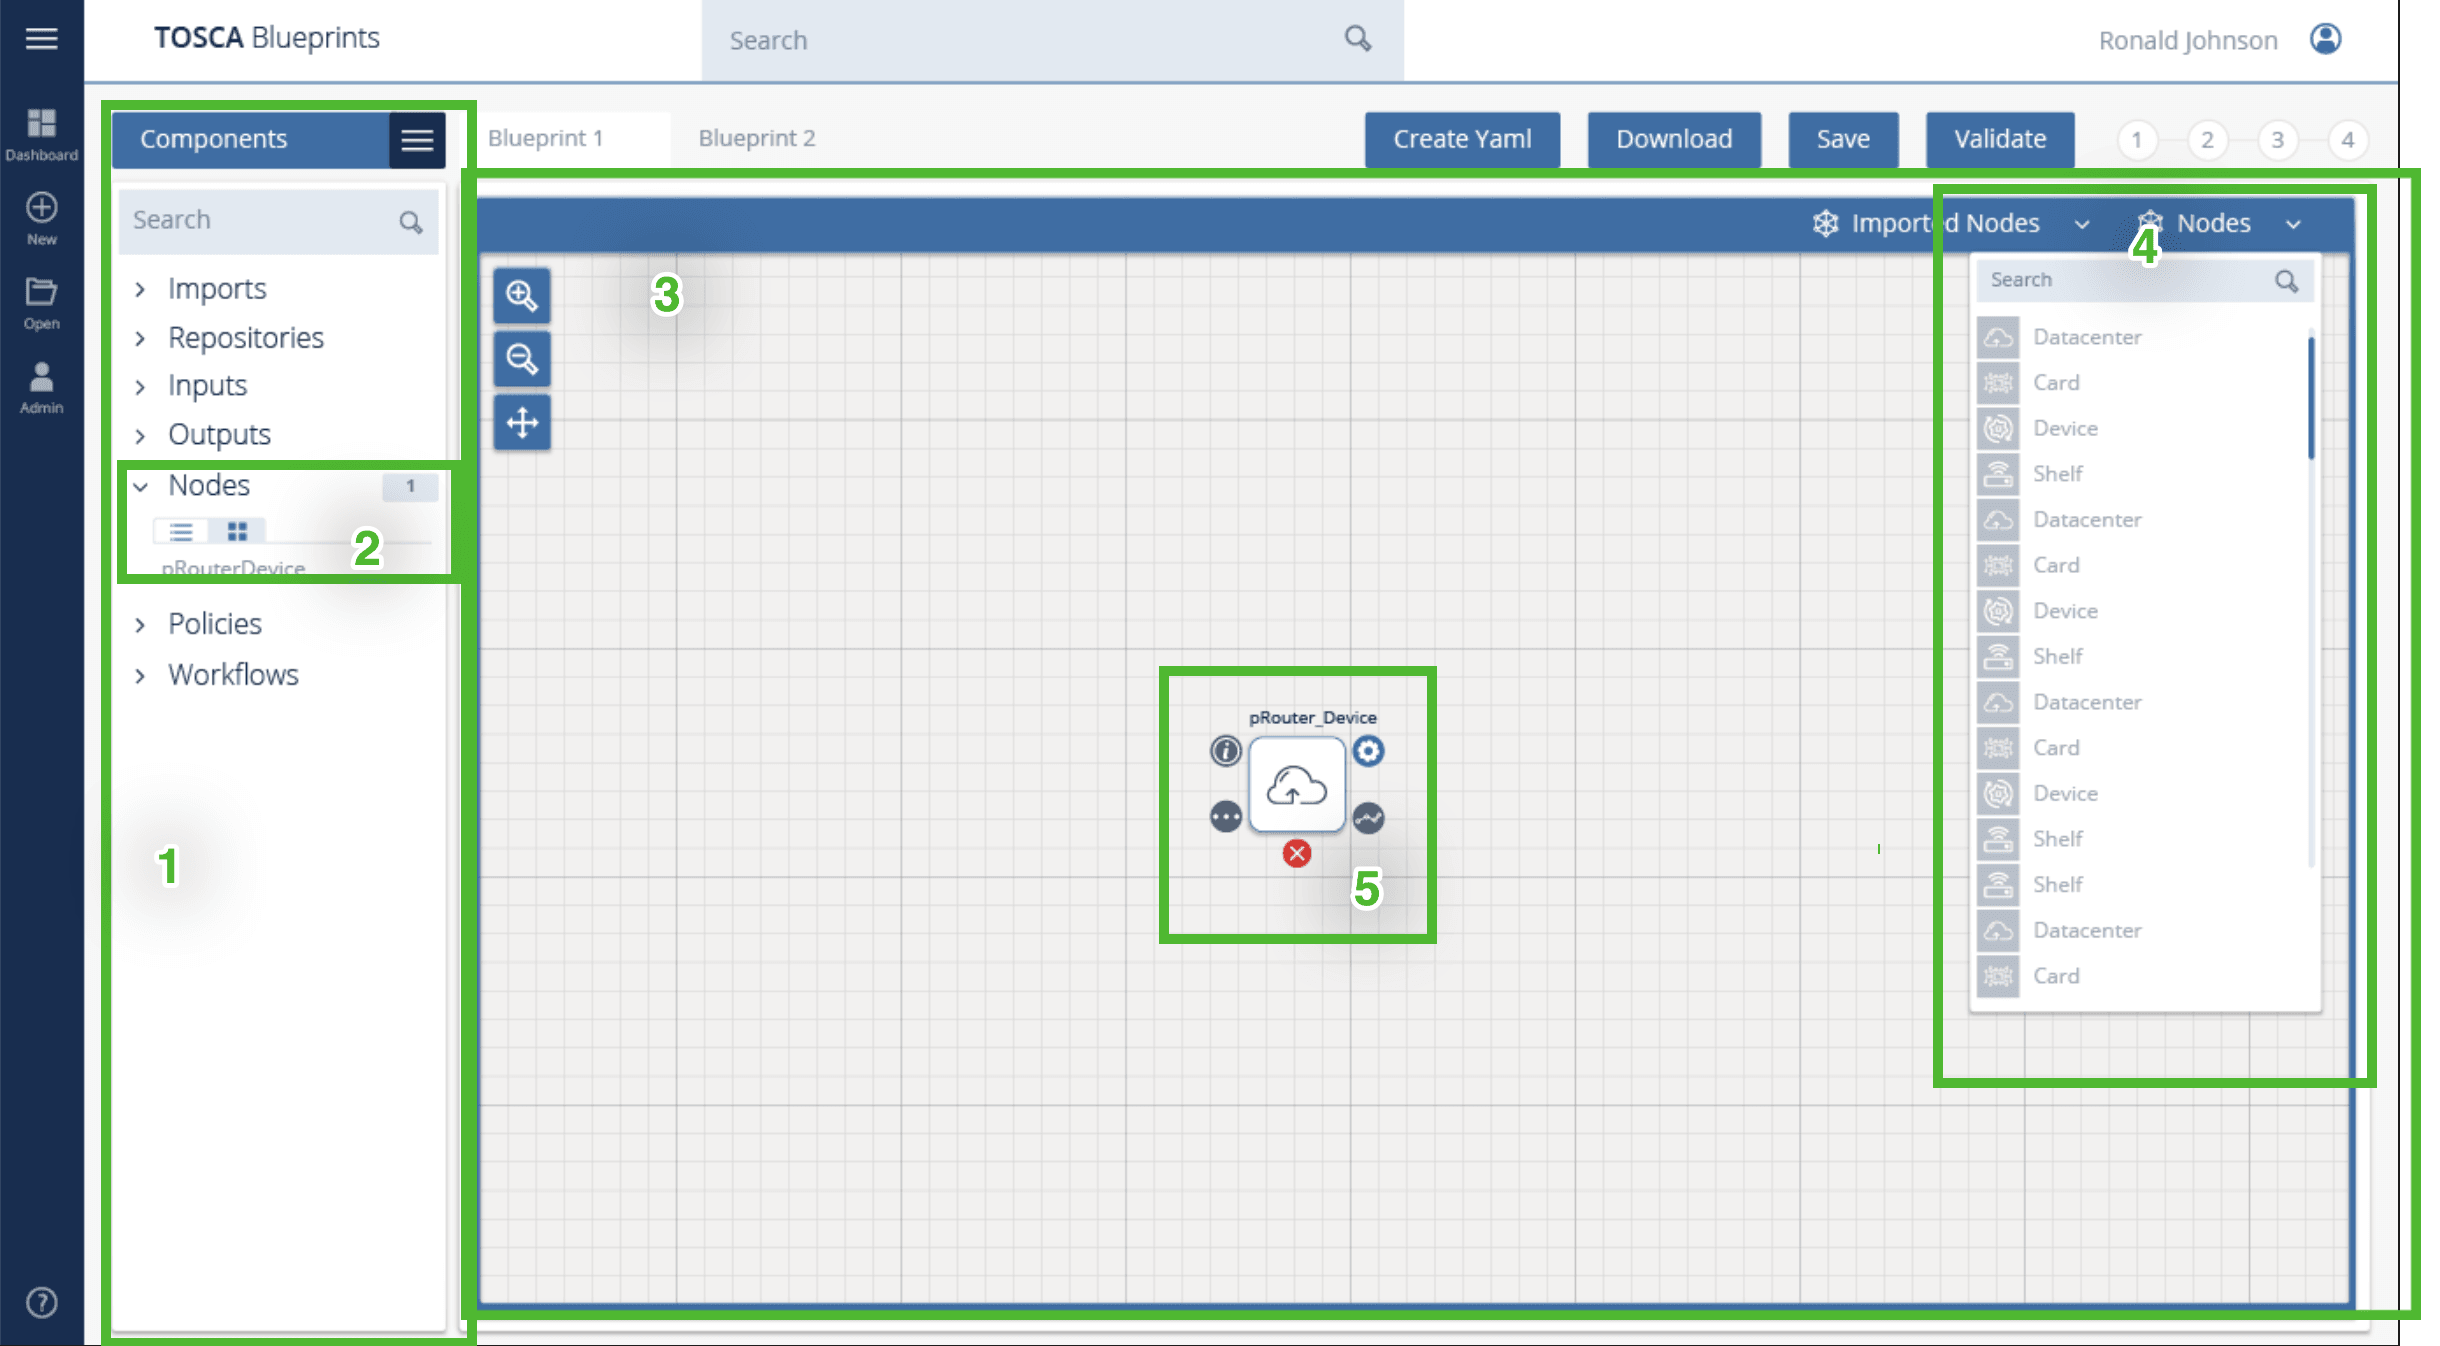The image size is (2440, 1346).
Task: Open pRouter_Device gear settings icon
Action: pos(1368,750)
